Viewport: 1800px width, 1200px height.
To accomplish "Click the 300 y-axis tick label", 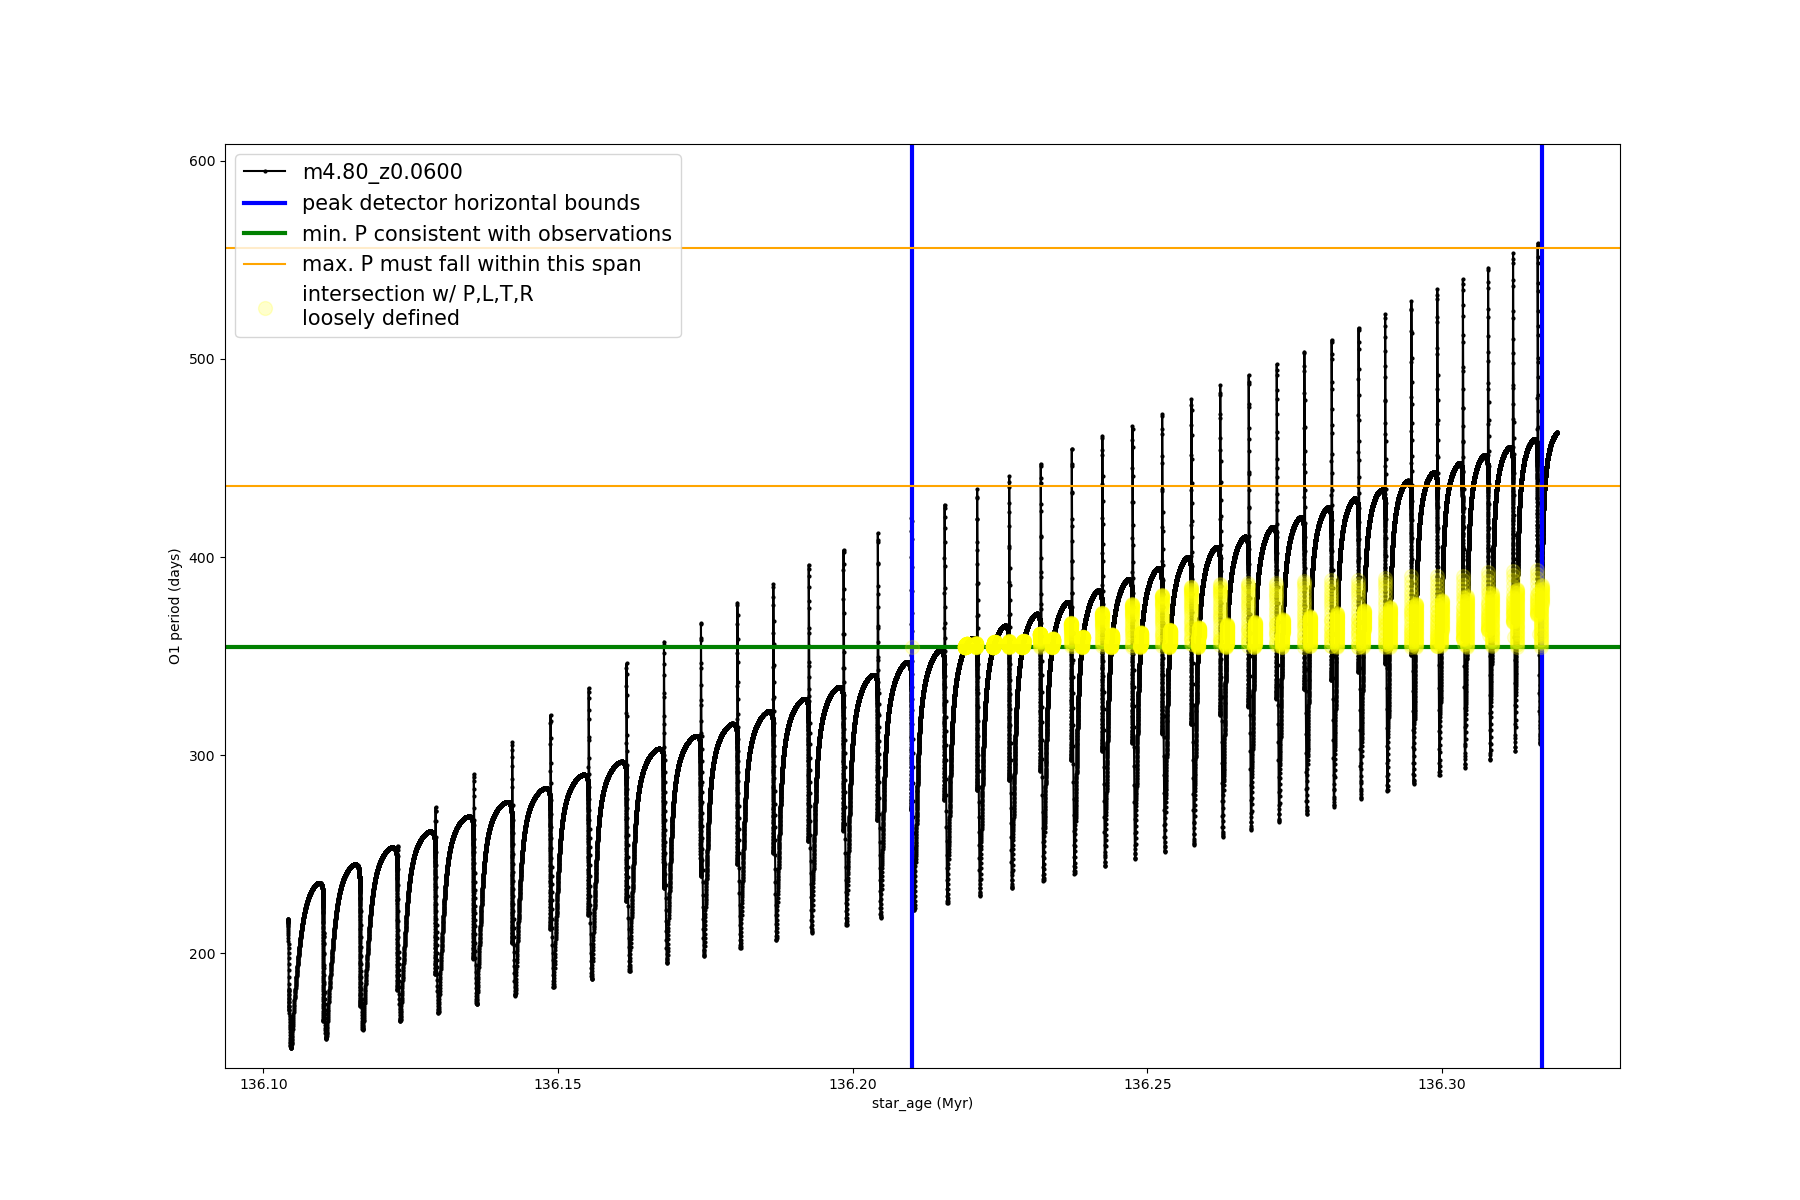I will click(203, 756).
